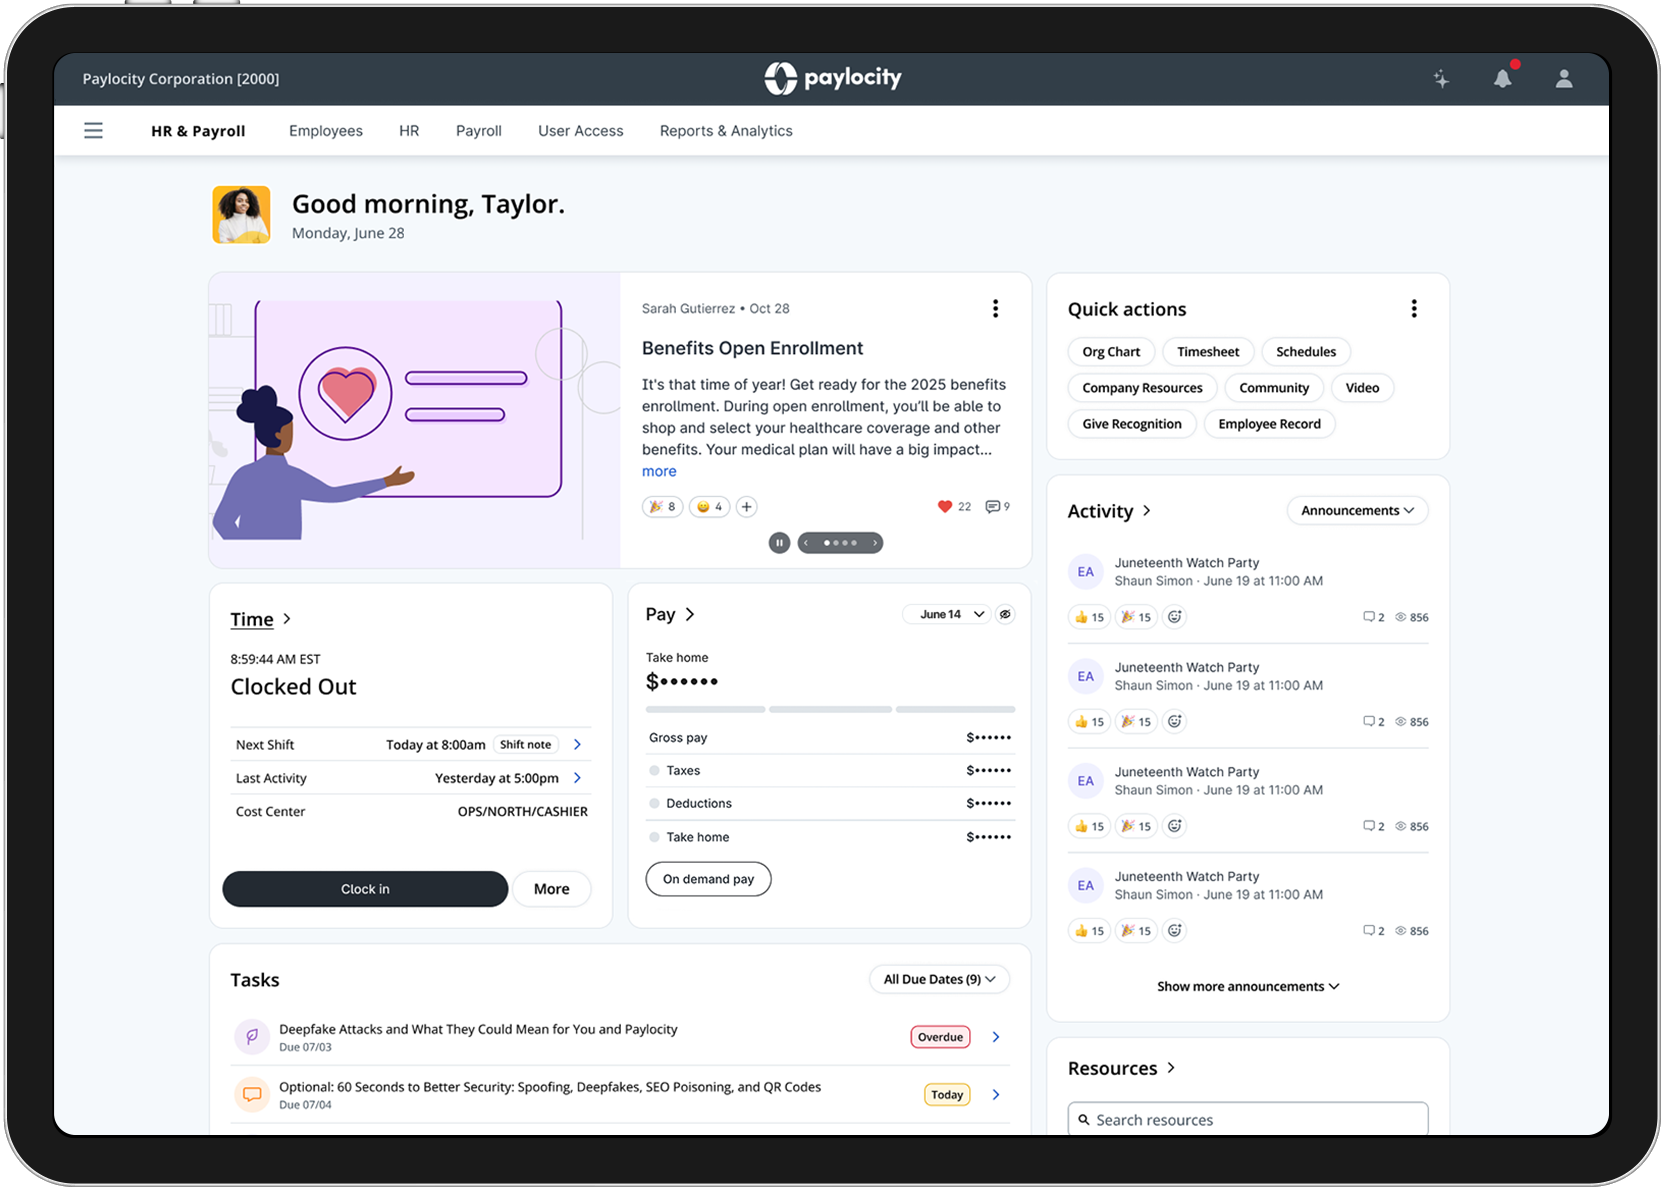The image size is (1661, 1187).
Task: Open the Deepfake Attacks task arrow
Action: coord(996,1037)
